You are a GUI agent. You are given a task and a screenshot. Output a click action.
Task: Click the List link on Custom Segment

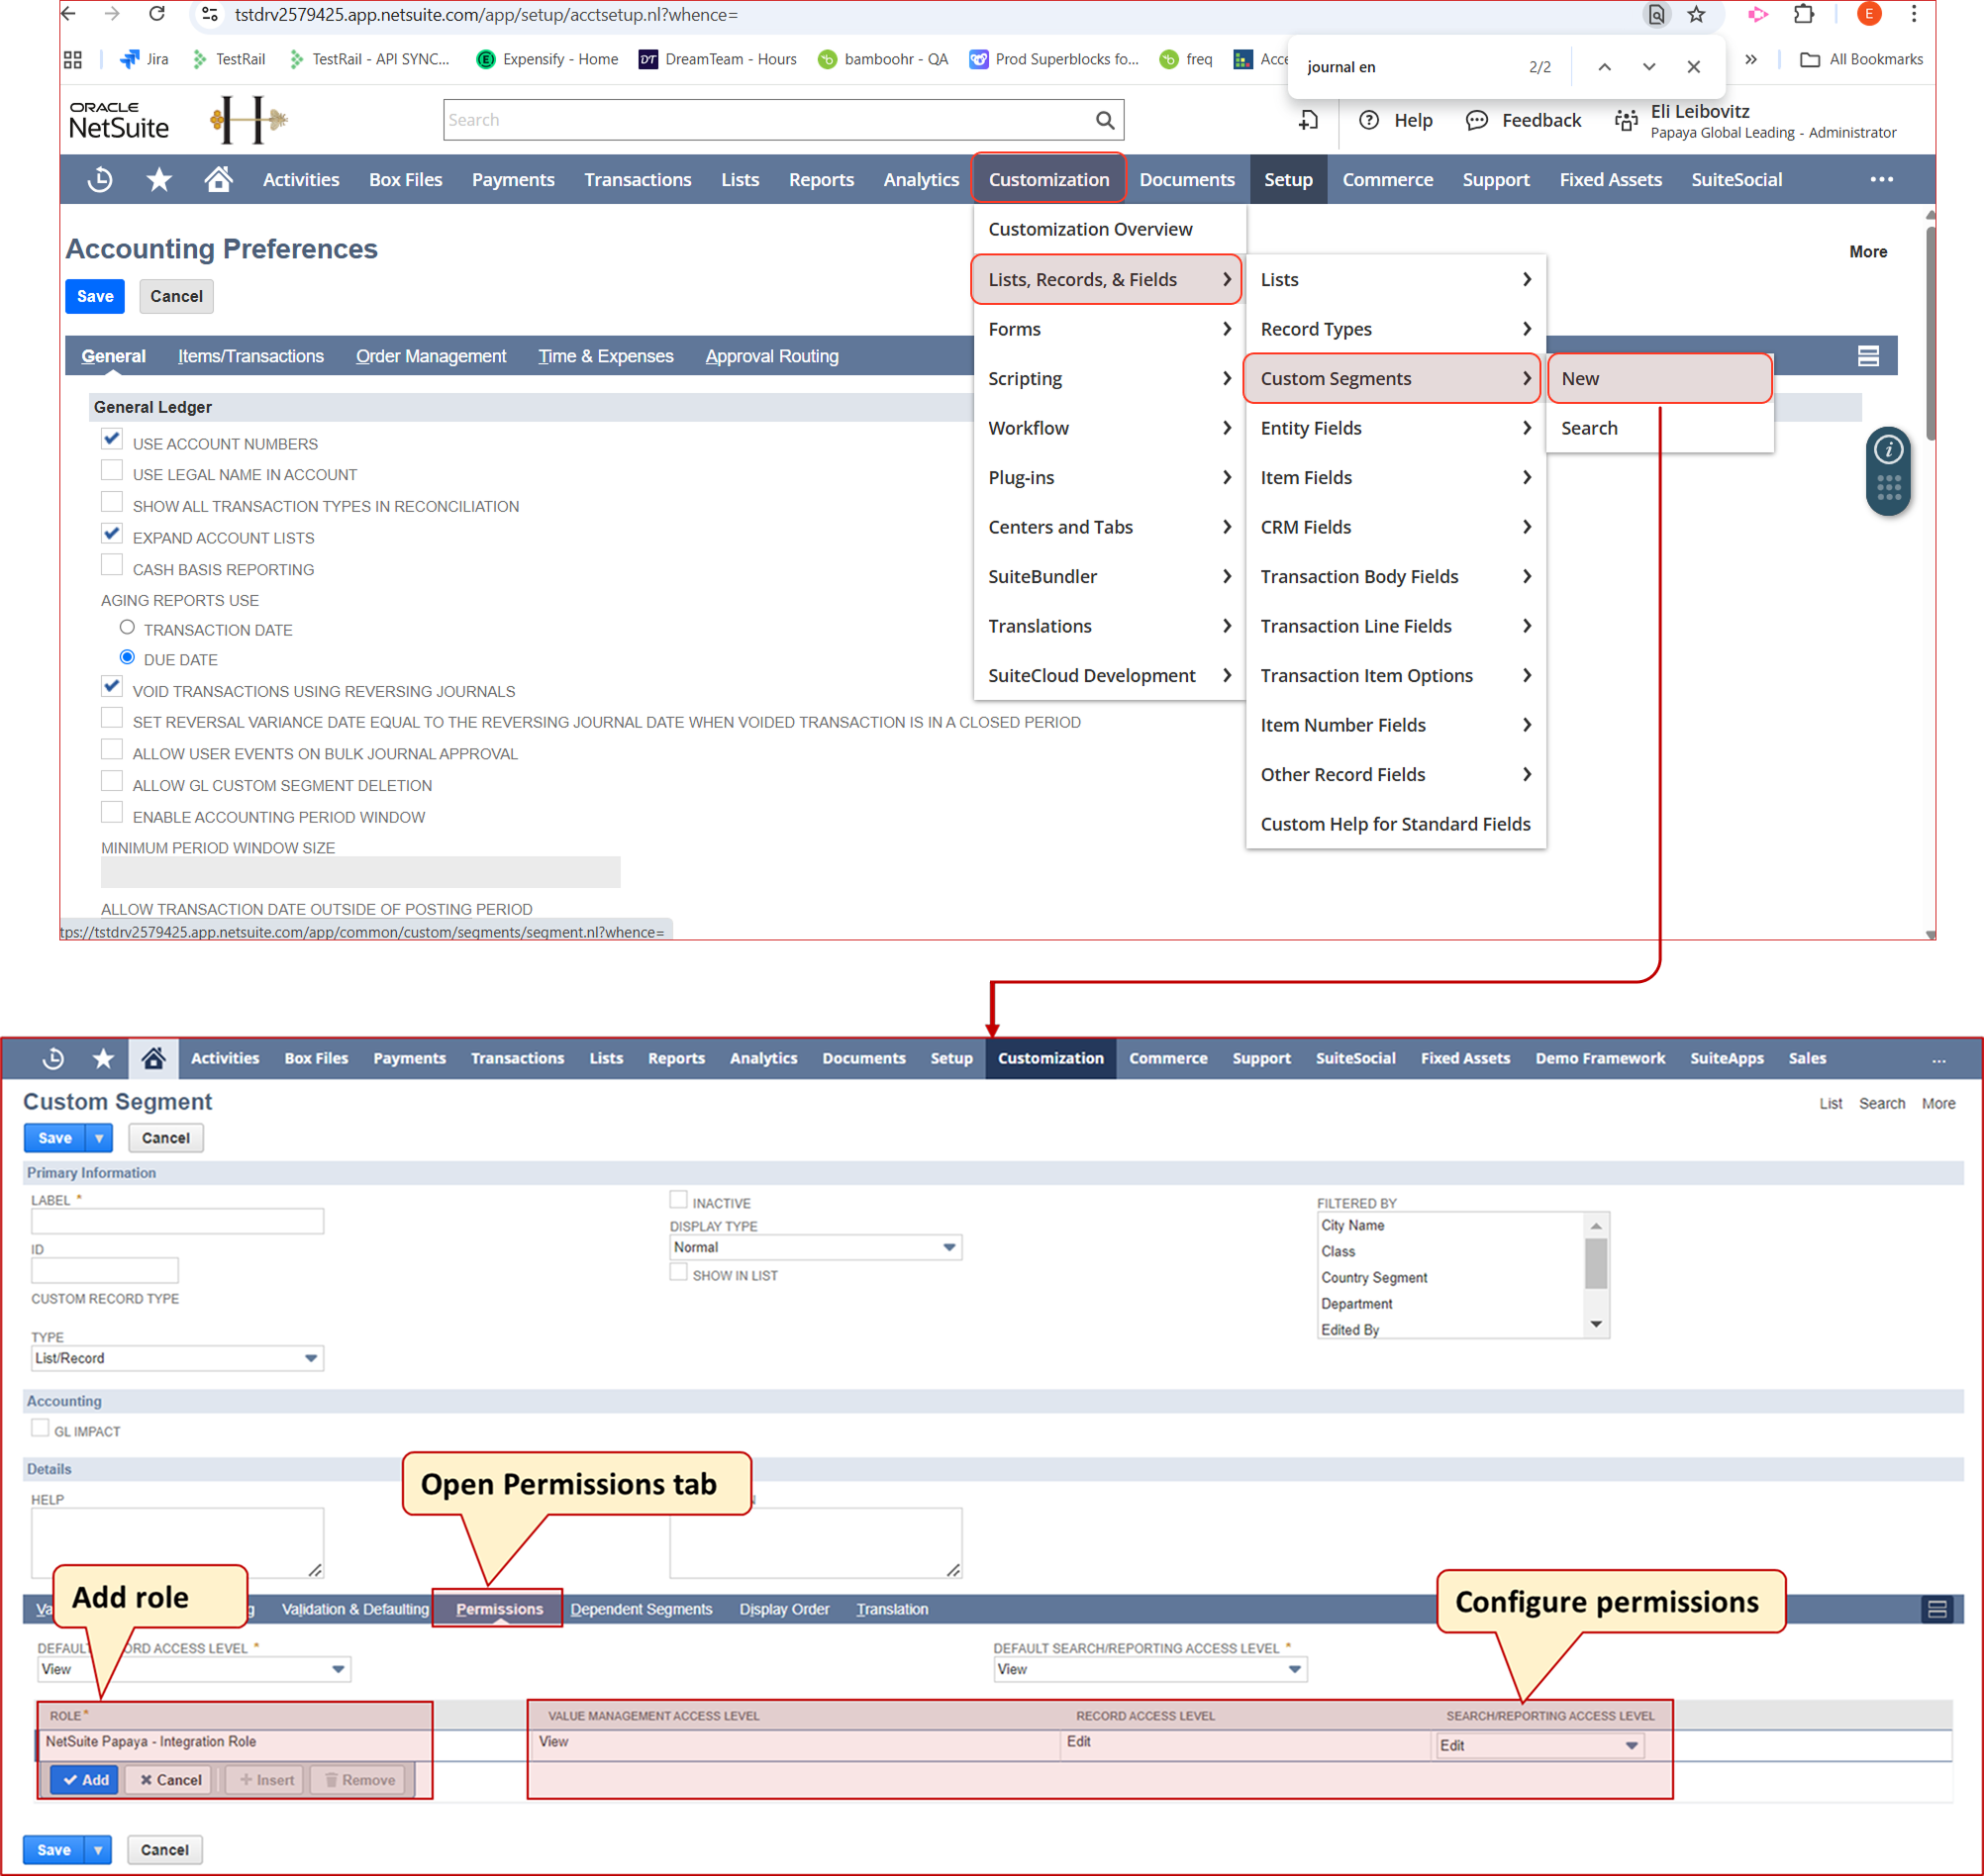pos(1830,1103)
